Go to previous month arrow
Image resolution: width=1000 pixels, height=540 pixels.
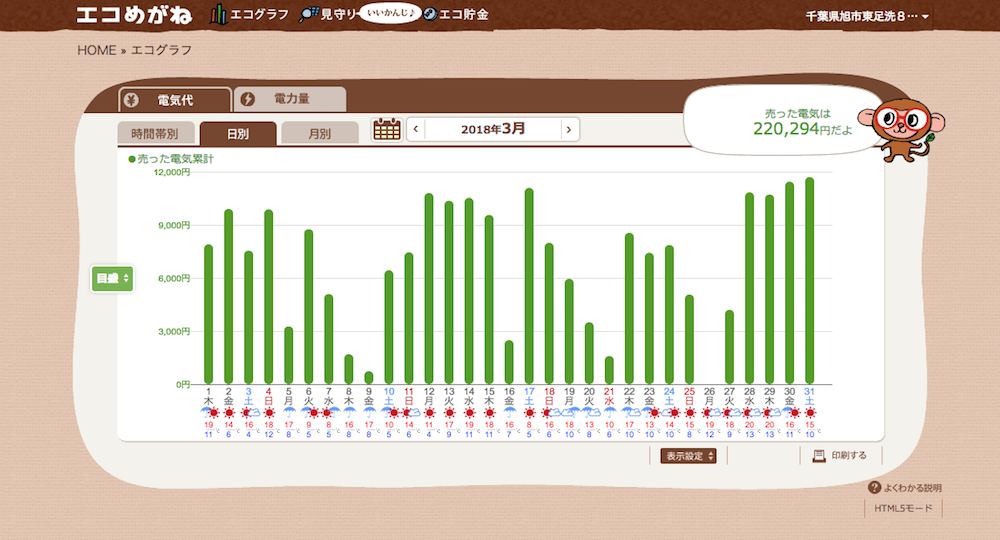[x=416, y=129]
